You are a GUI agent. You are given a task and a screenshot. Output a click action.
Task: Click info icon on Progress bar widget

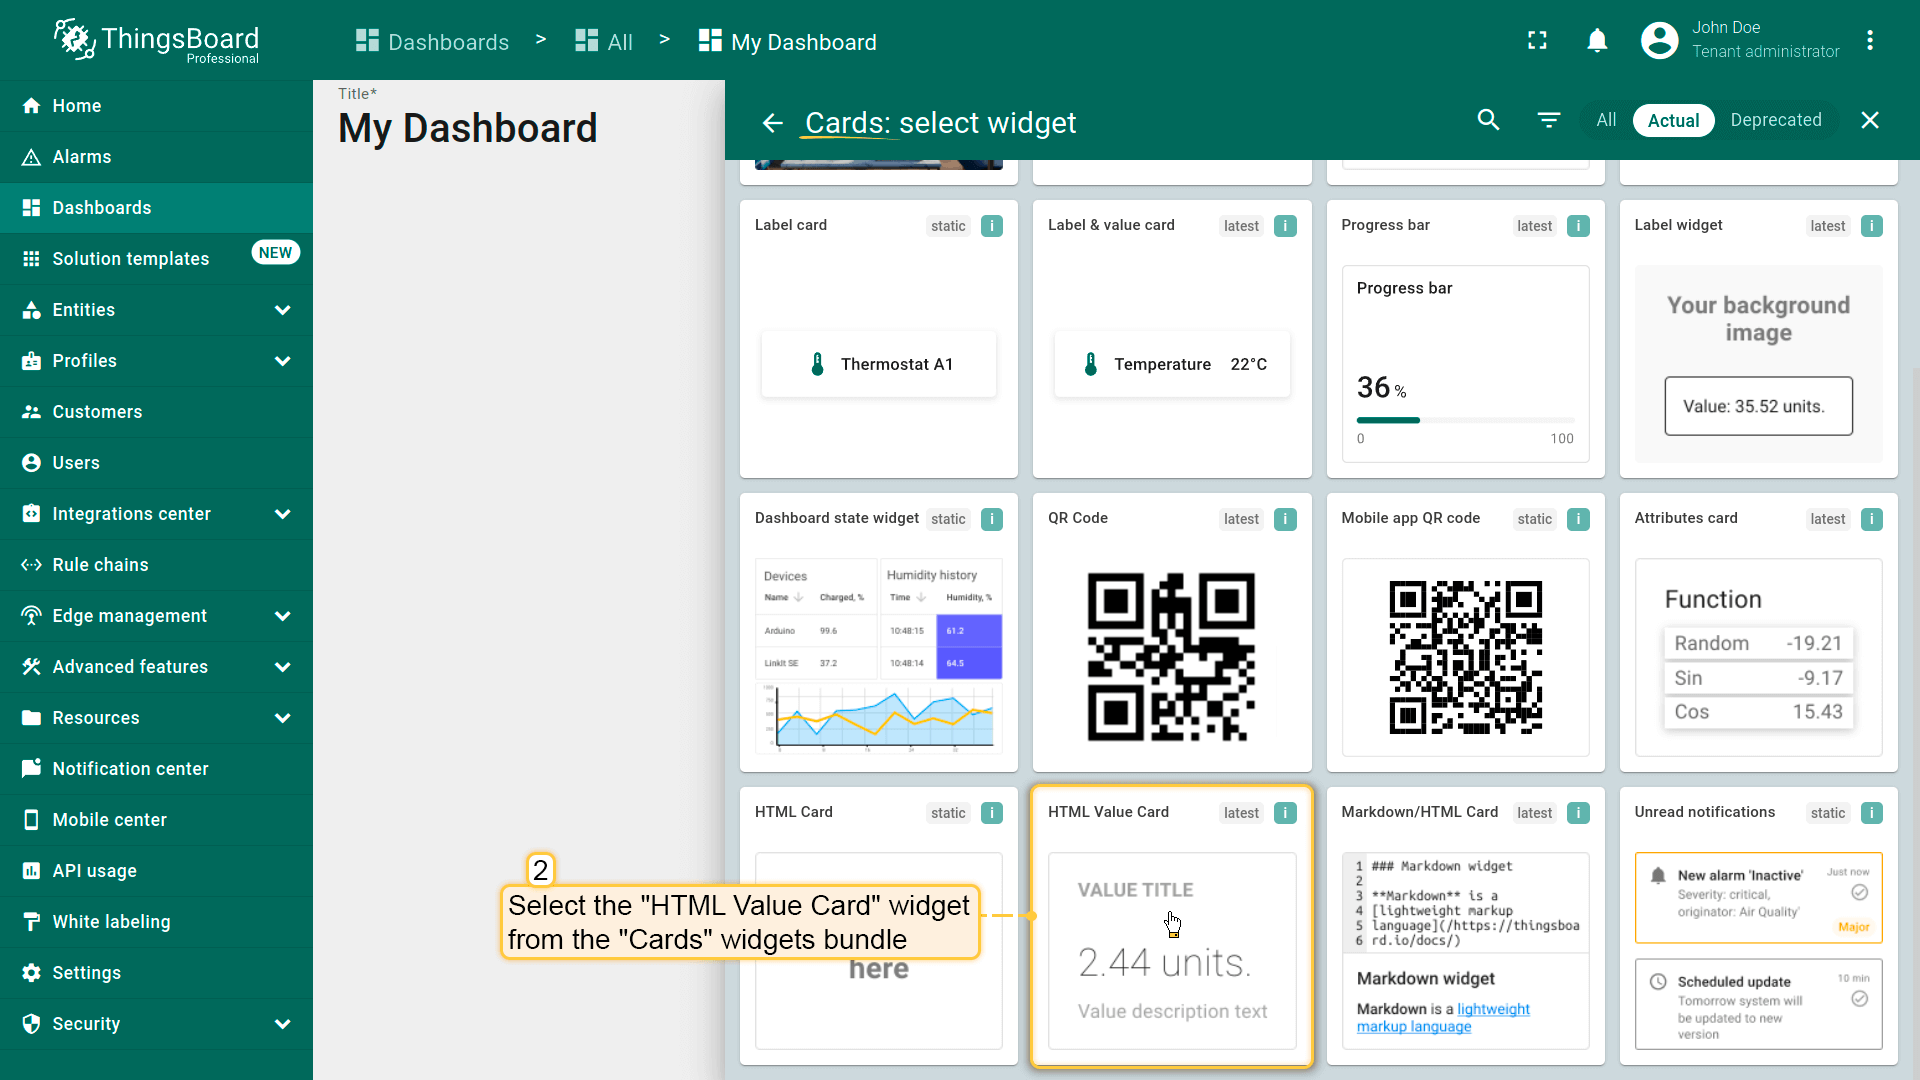point(1578,226)
